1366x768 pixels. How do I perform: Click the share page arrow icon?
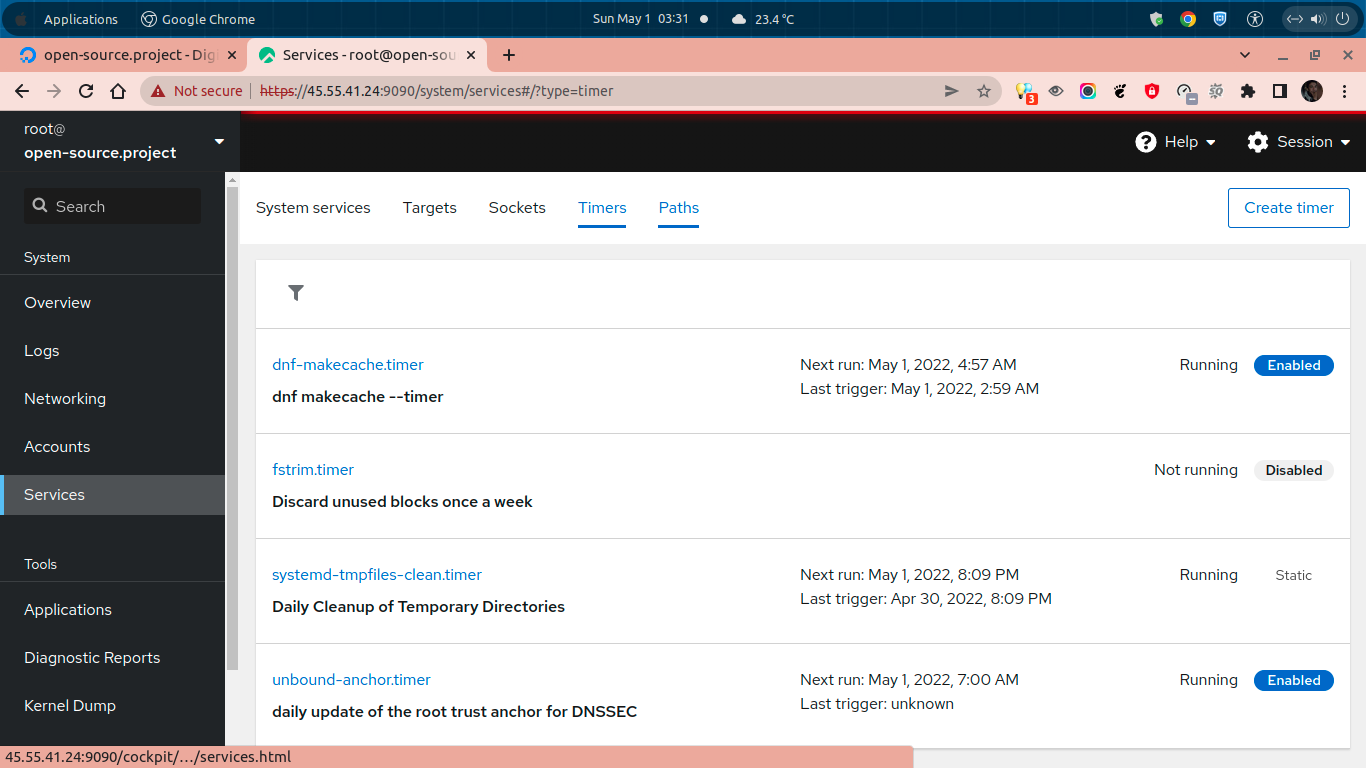click(x=951, y=91)
